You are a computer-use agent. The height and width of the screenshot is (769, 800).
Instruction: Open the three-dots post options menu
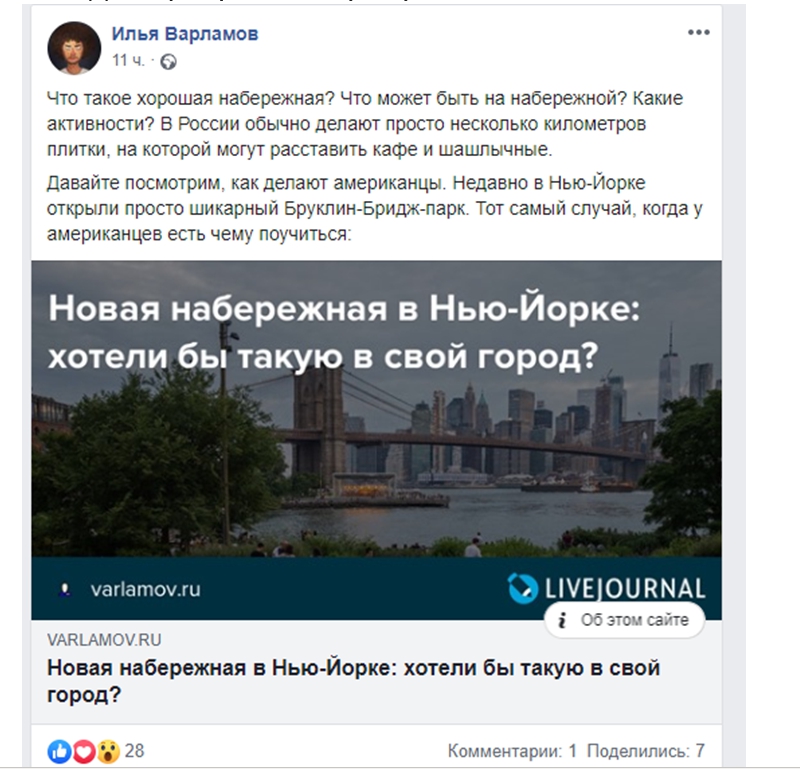coord(698,32)
